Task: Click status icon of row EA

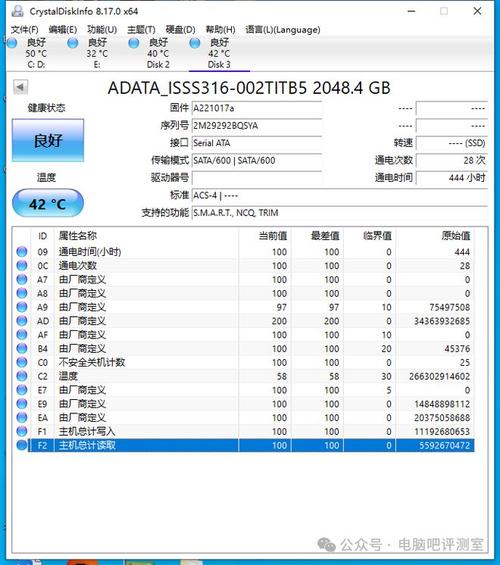Action: pyautogui.click(x=22, y=417)
